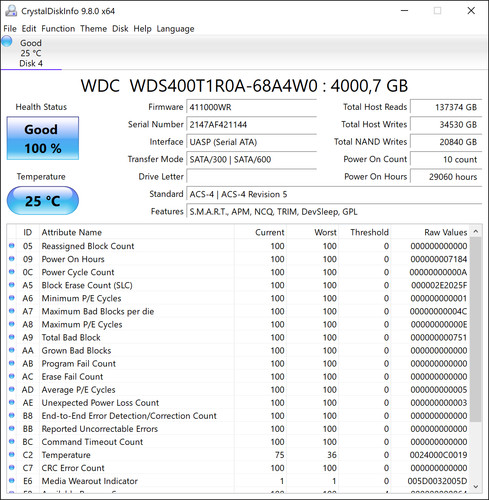Select the Total Bad Block attribute name
This screenshot has height=500, width=489.
point(71,337)
